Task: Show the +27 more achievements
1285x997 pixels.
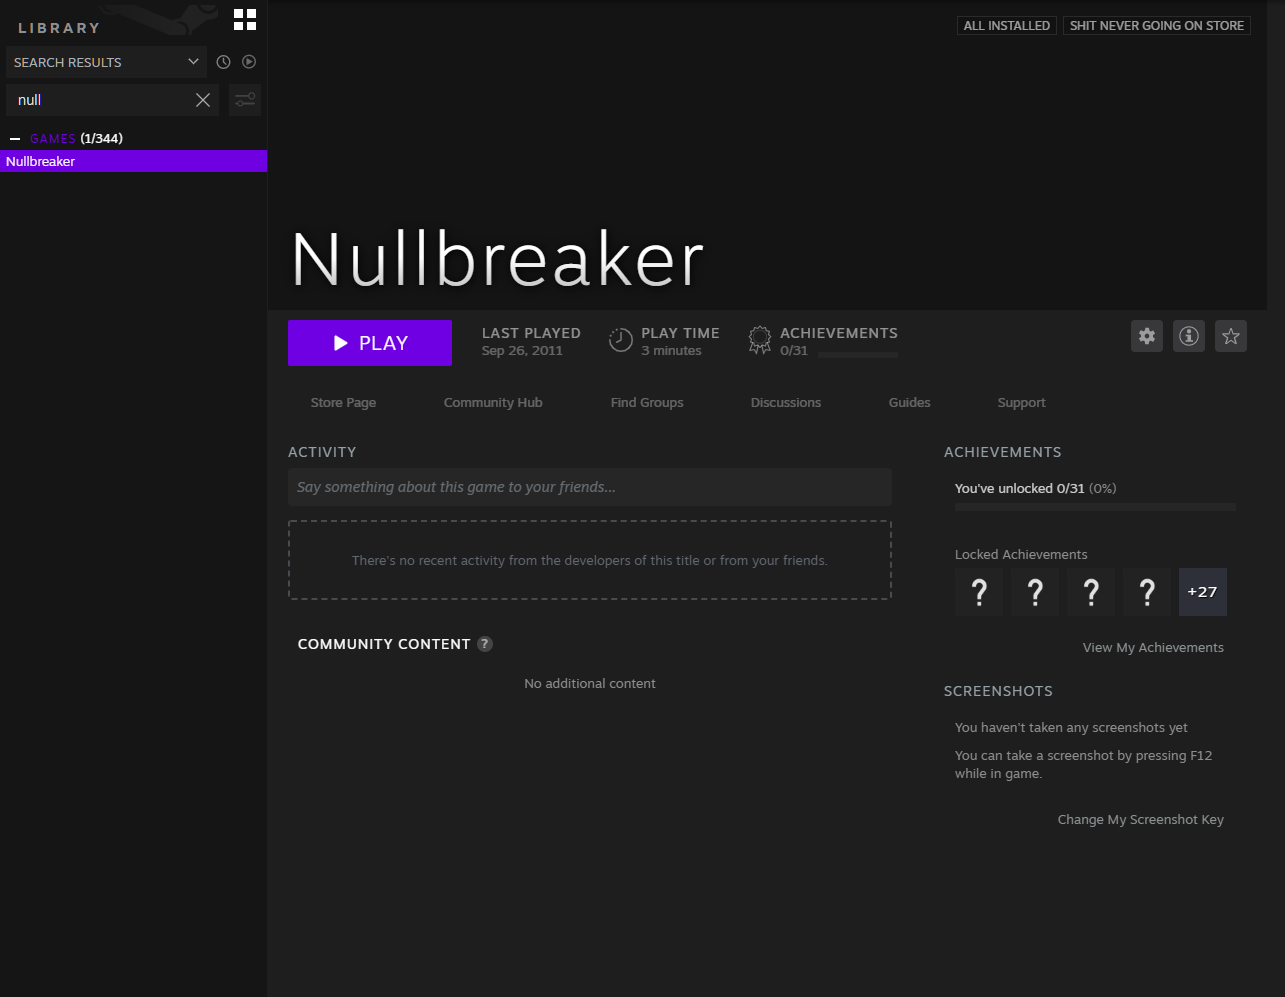Action: coord(1203,592)
